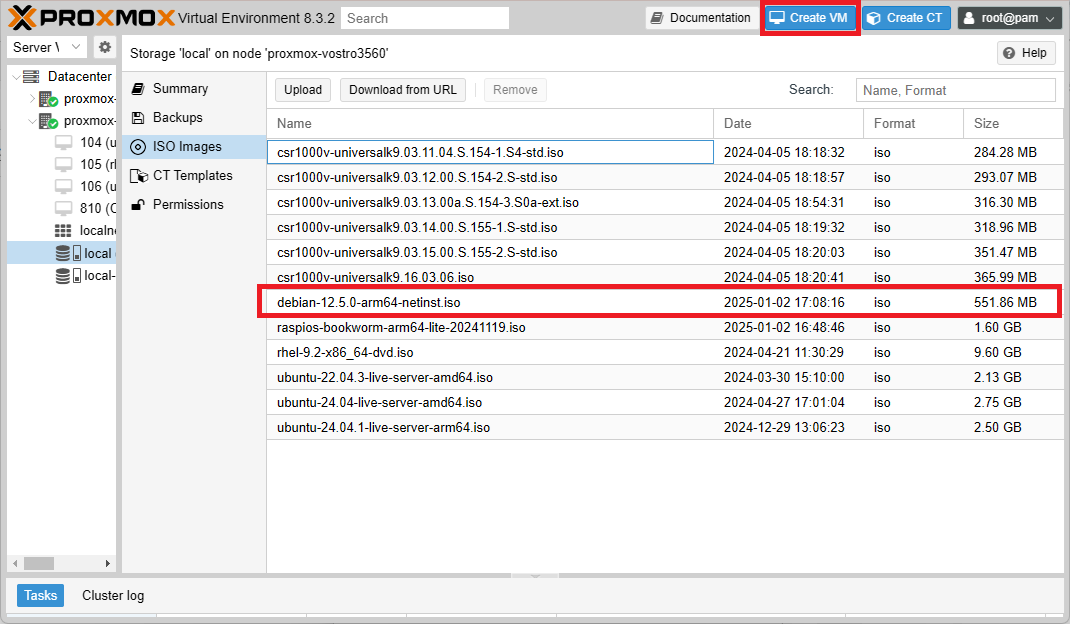Select csr1000v-universalk9.16.03.06.iso row
This screenshot has height=625, width=1070.
point(665,277)
